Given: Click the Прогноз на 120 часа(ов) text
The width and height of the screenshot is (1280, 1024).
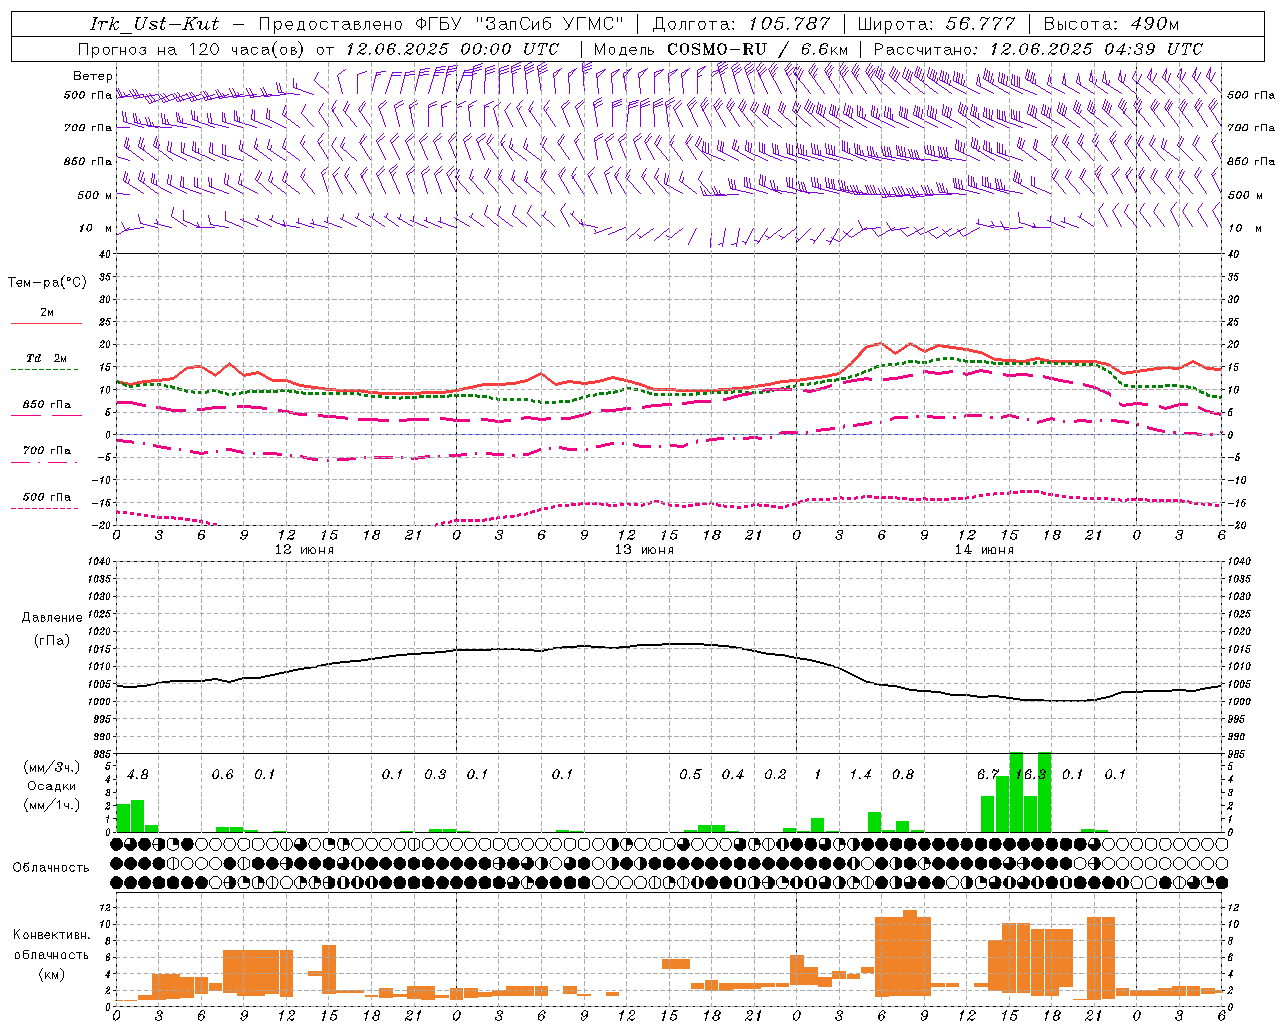Looking at the screenshot, I should 192,48.
